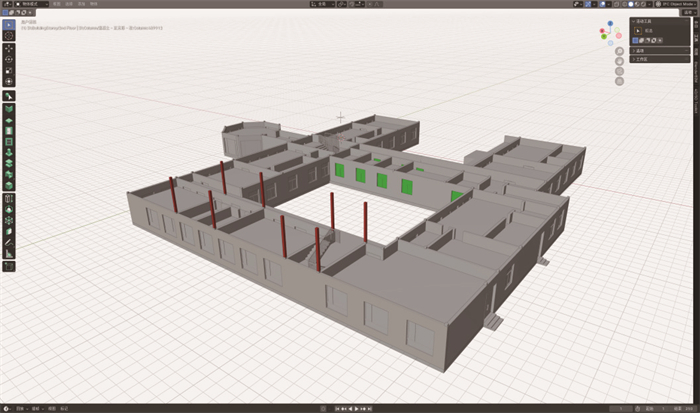Activate the Measure tool in toolbar
The width and height of the screenshot is (700, 413).
[x=9, y=253]
